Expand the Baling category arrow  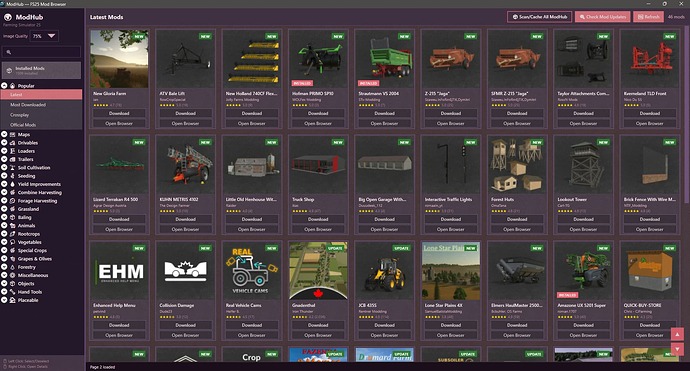click(x=4, y=217)
